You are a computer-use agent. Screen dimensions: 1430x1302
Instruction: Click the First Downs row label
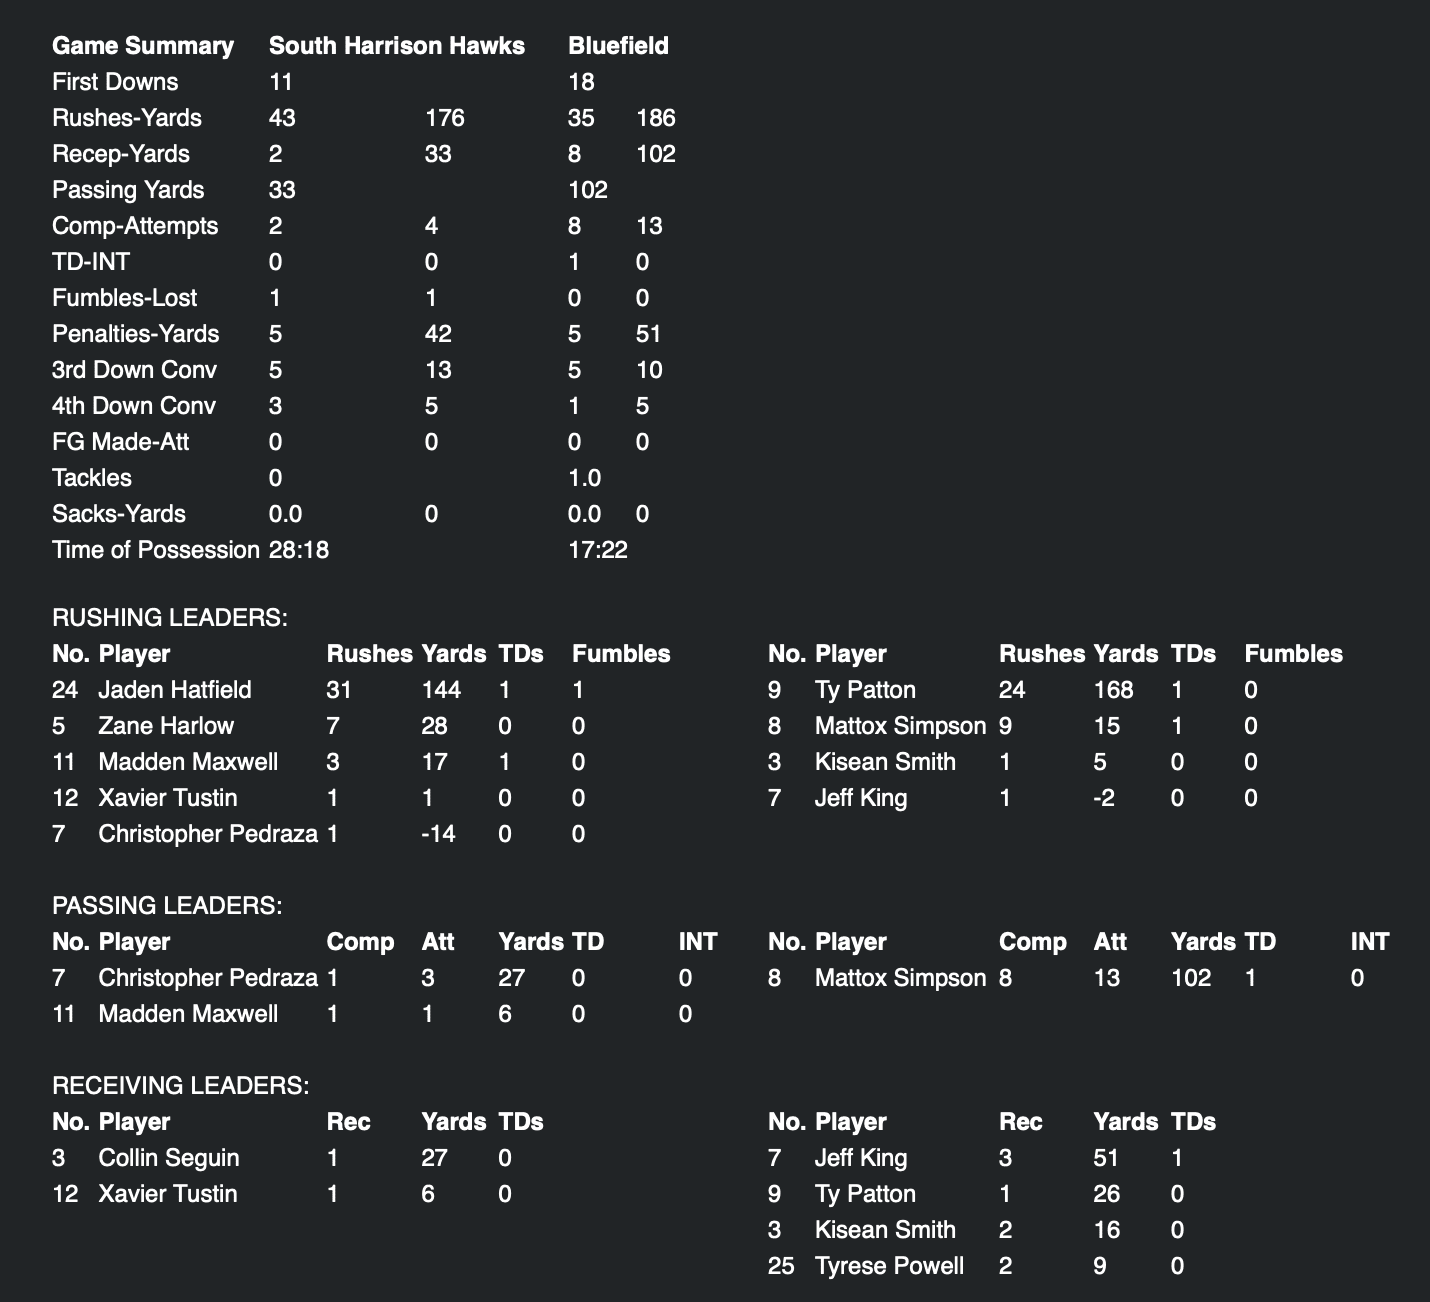(x=115, y=82)
